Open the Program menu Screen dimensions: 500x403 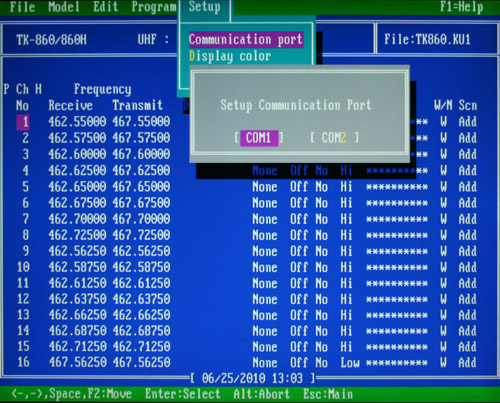point(154,7)
